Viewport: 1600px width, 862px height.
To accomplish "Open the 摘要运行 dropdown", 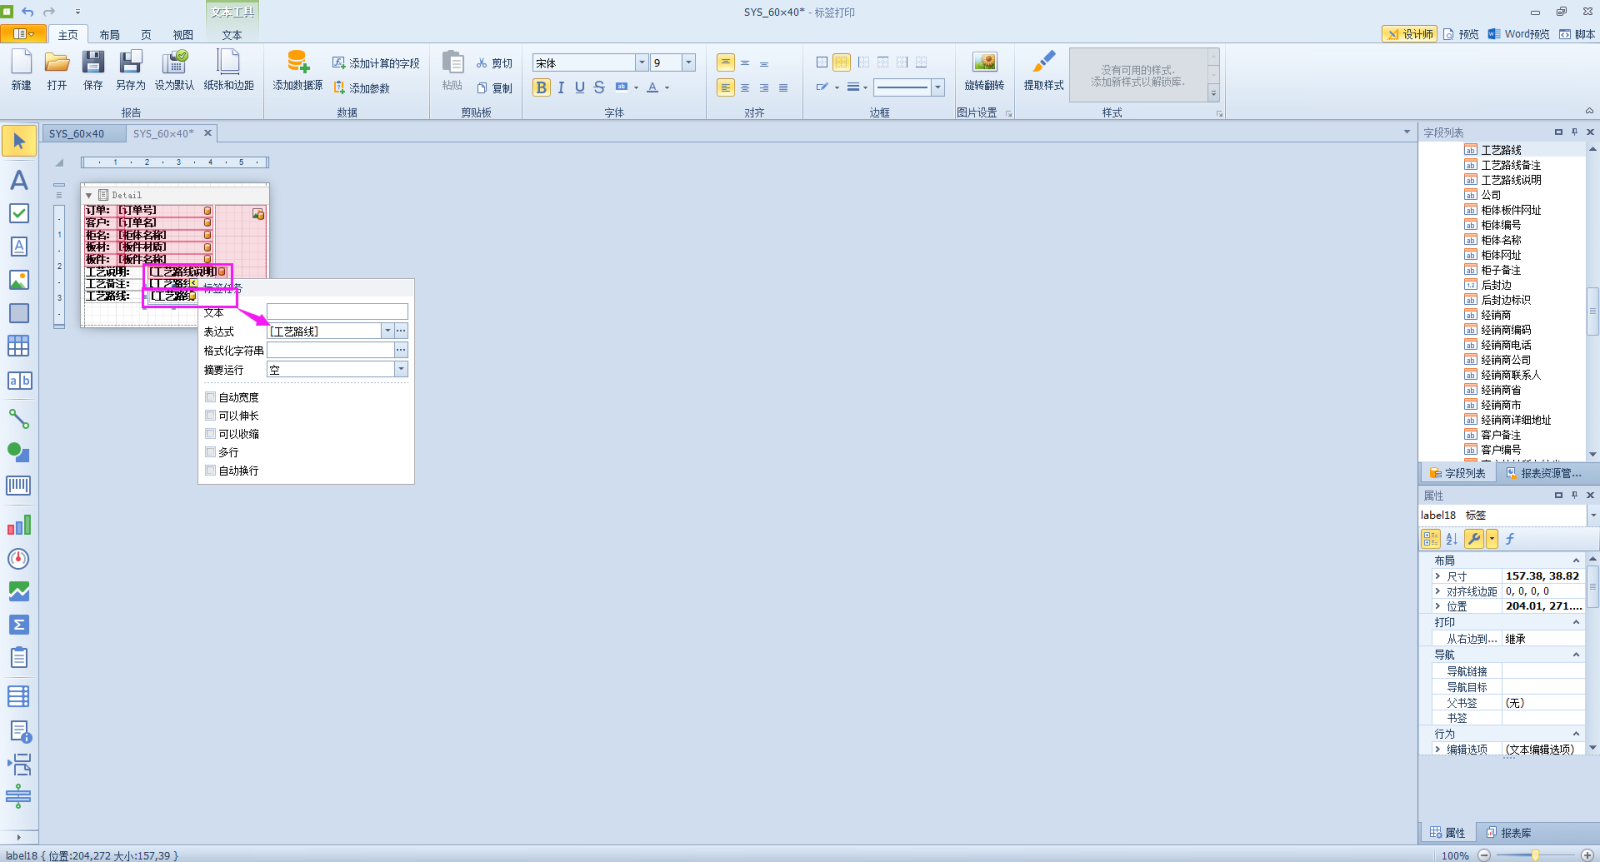I will point(401,370).
